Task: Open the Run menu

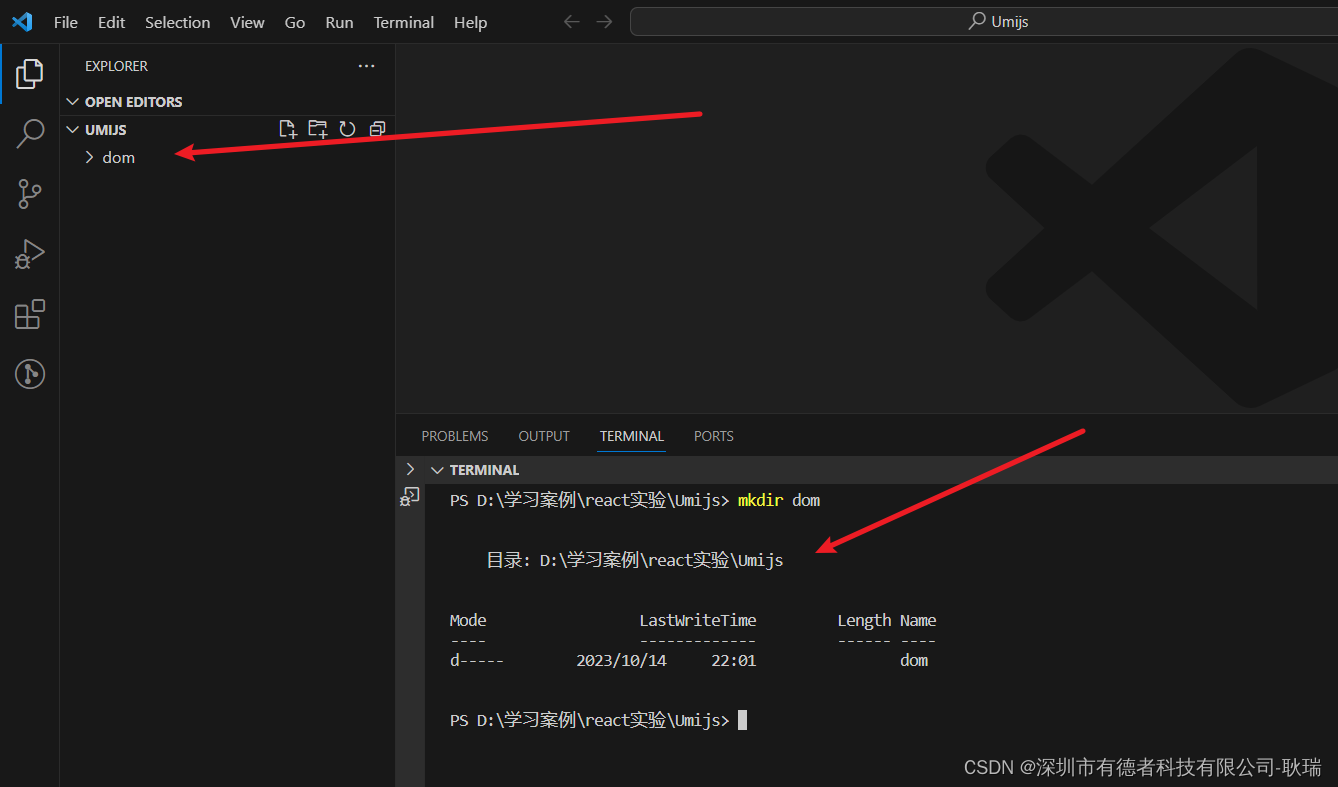Action: coord(340,22)
